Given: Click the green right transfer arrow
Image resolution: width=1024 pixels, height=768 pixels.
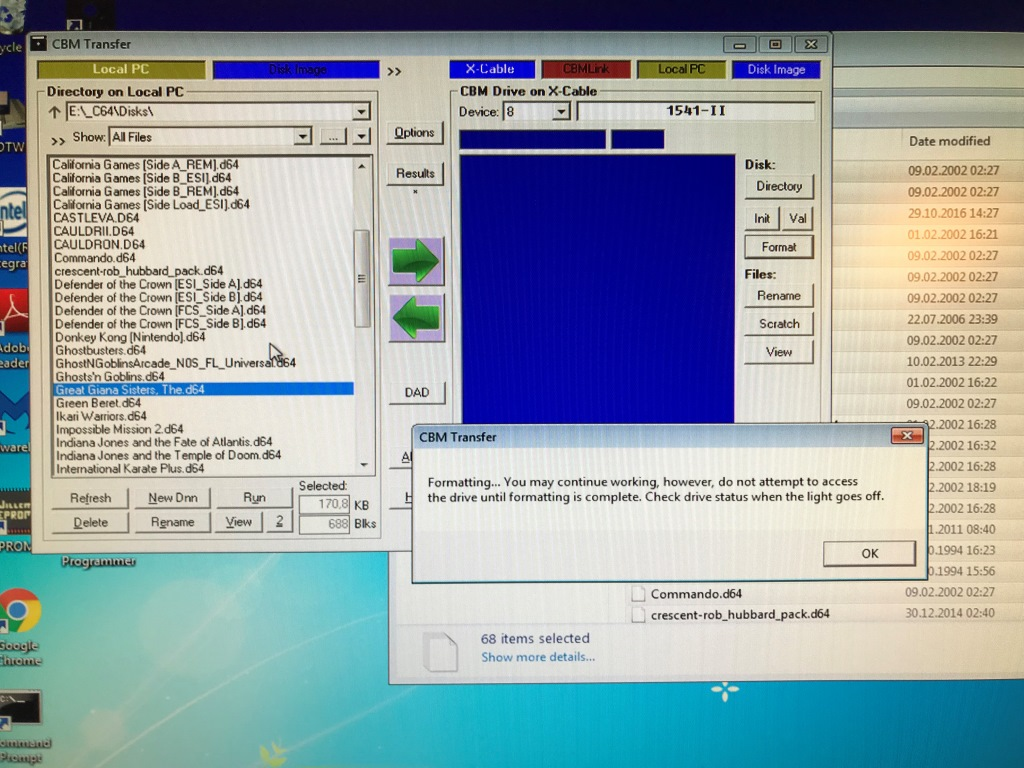Looking at the screenshot, I should click(x=415, y=262).
